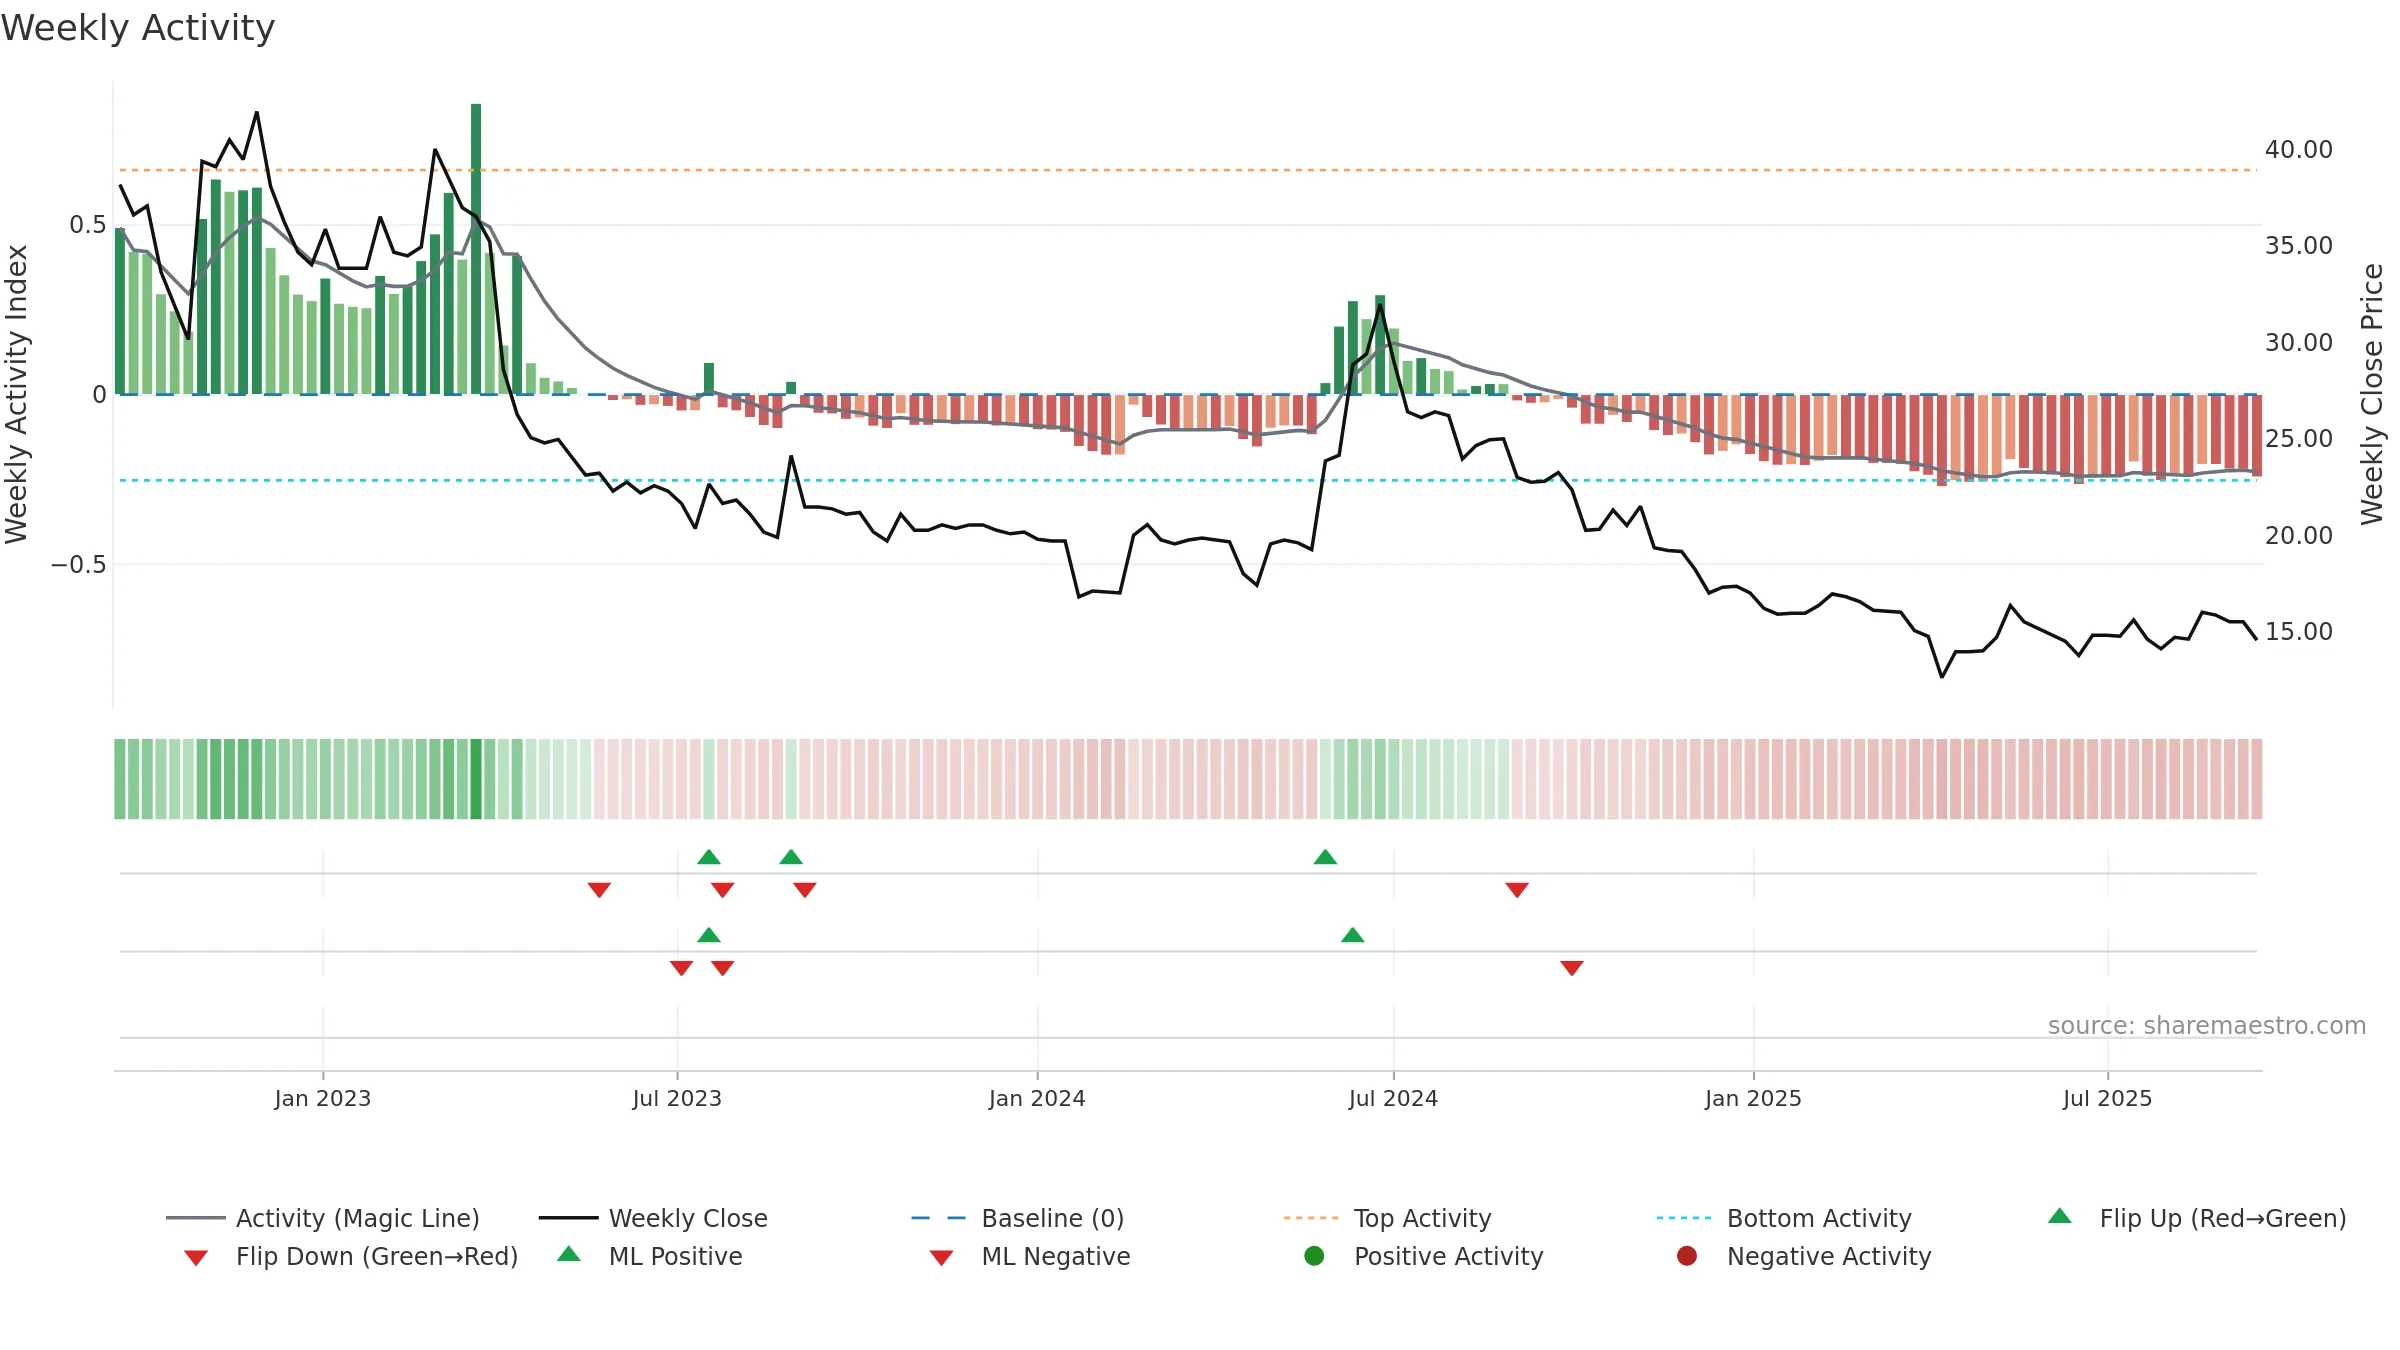Click the Negative Activity red circle icon
Viewport: 2400px width, 1350px height.
point(1687,1256)
